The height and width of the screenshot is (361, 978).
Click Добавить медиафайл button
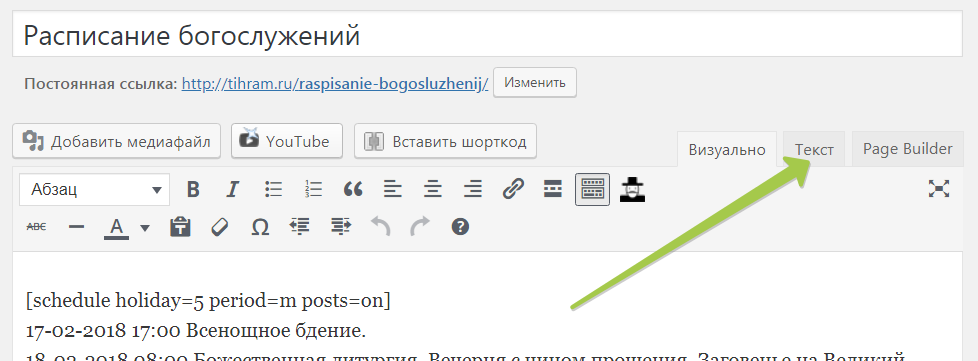(116, 141)
